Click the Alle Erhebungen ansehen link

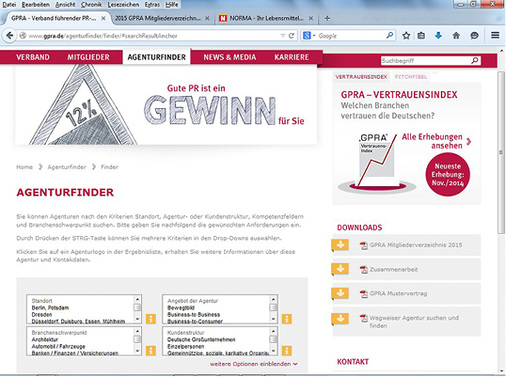[436, 141]
